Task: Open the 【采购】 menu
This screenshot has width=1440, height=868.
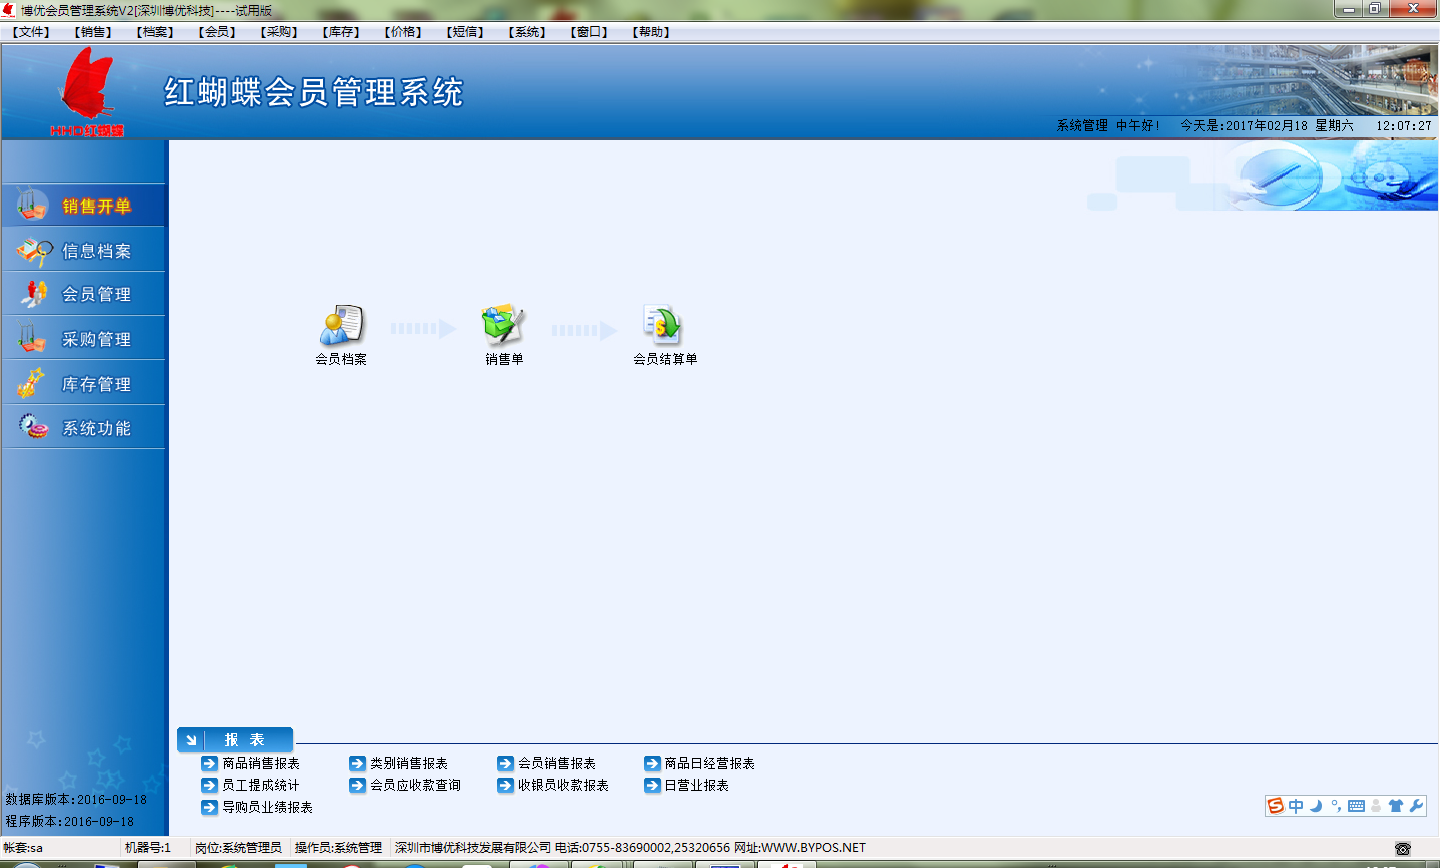Action: [x=279, y=32]
